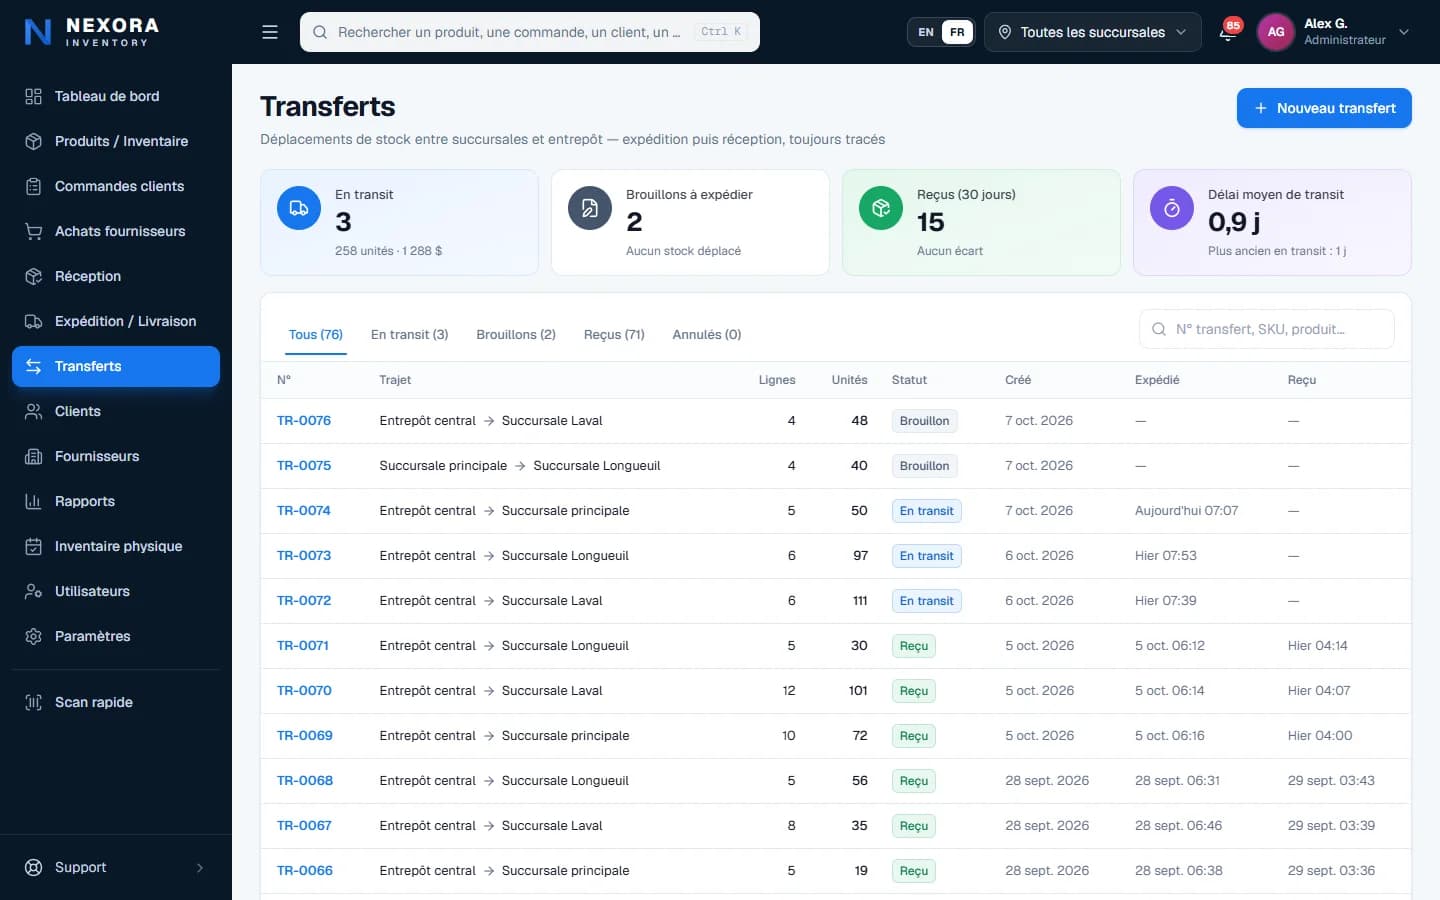
Task: Create a Nouveau transfert
Action: click(1324, 108)
